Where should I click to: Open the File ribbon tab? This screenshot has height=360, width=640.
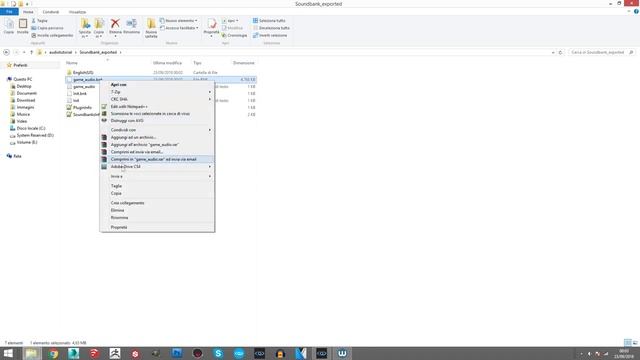click(9, 12)
